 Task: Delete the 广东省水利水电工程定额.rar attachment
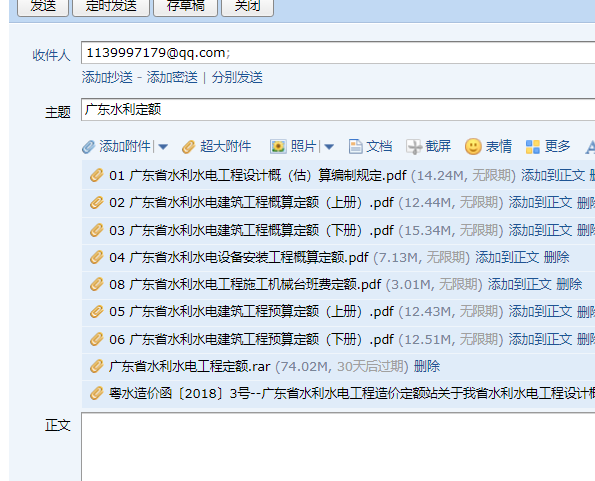click(427, 366)
